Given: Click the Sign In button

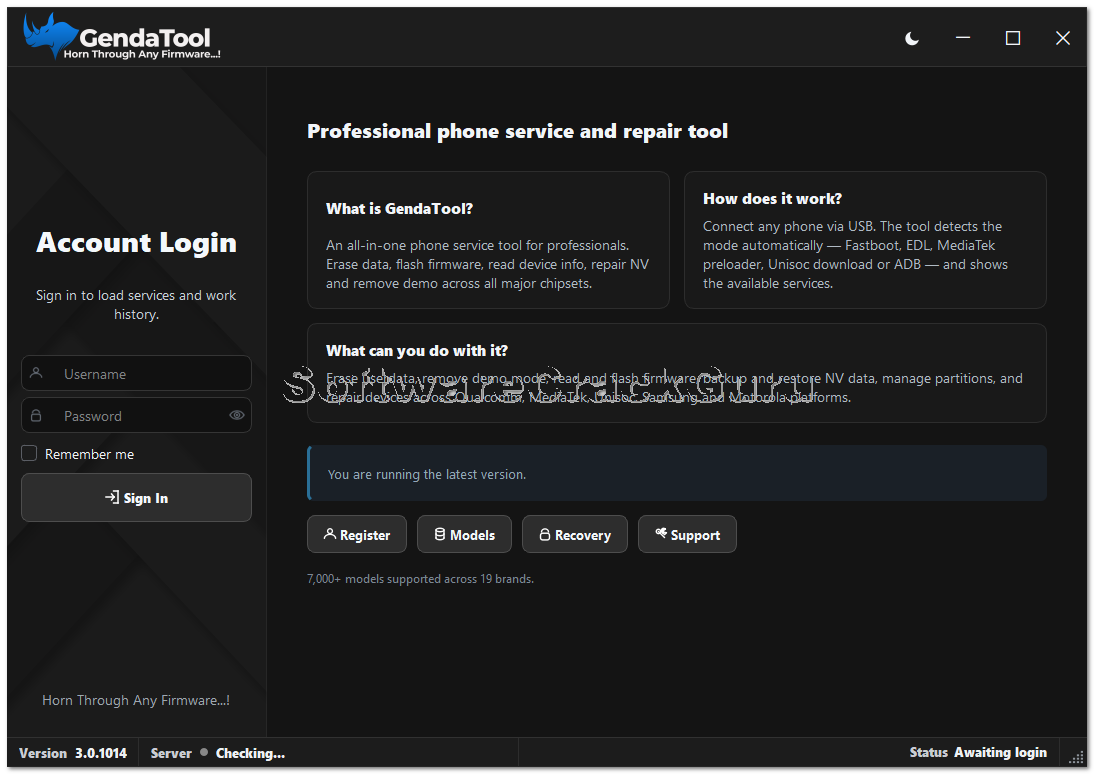Looking at the screenshot, I should tap(136, 498).
